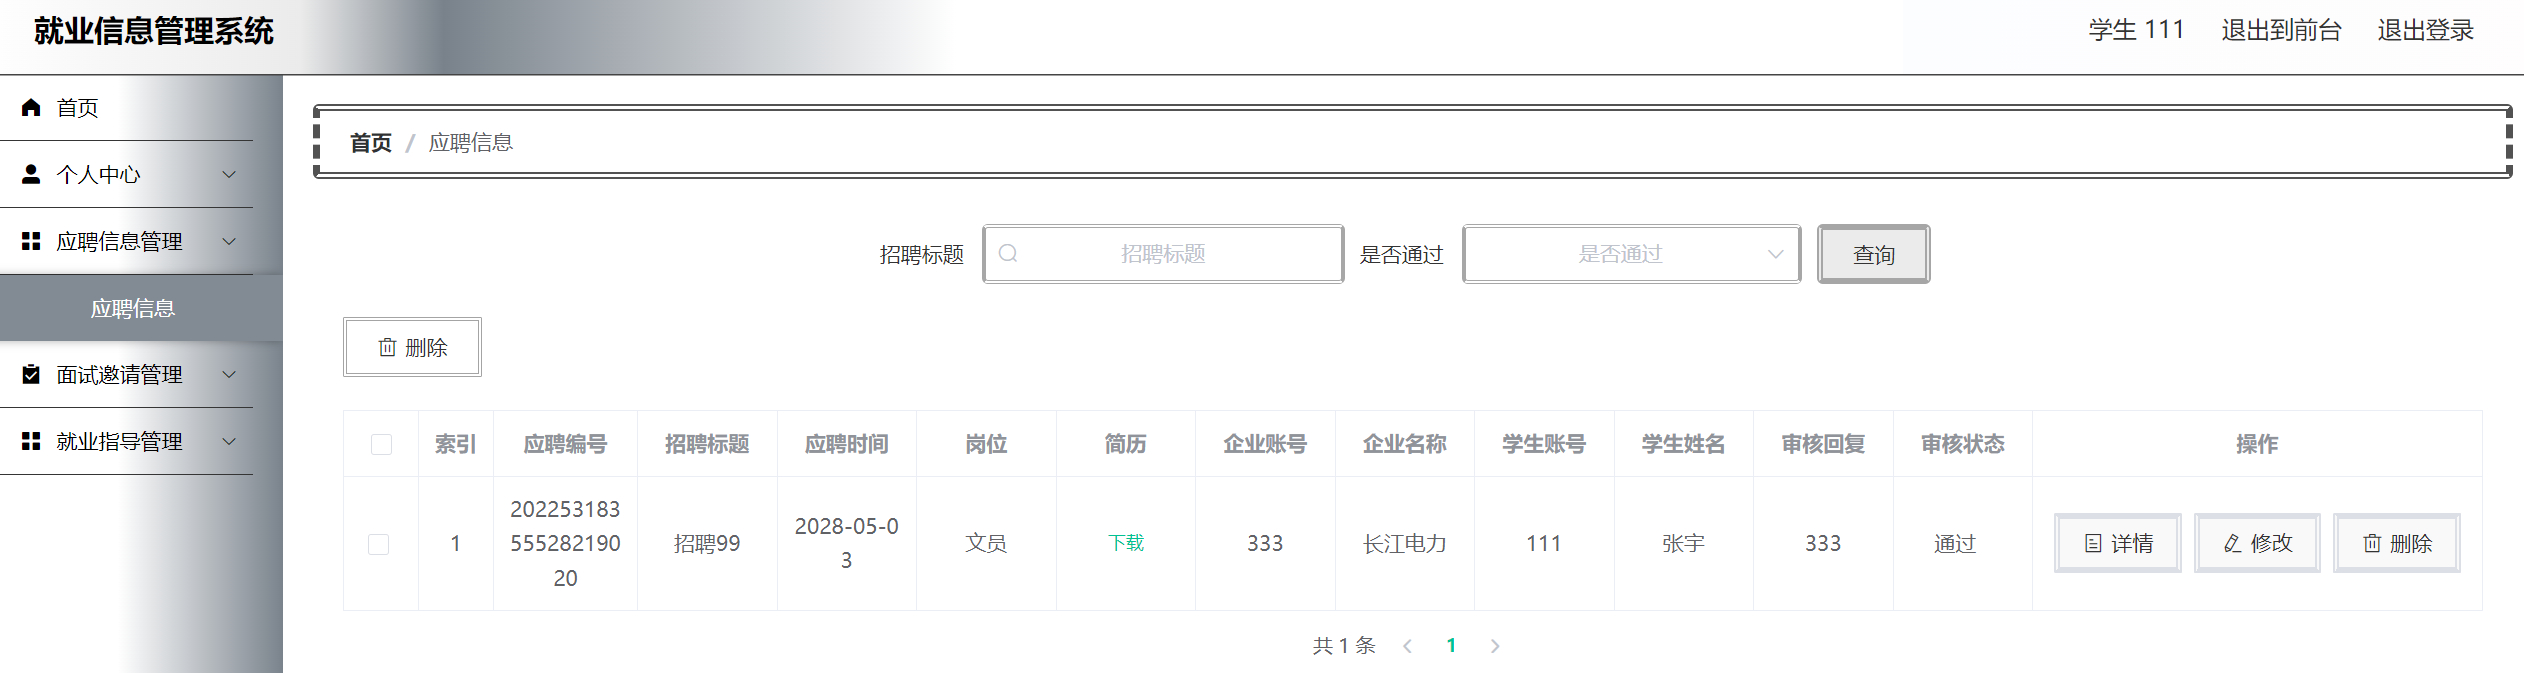The height and width of the screenshot is (673, 2524).
Task: Download the resume via 下载 link
Action: pos(1126,543)
